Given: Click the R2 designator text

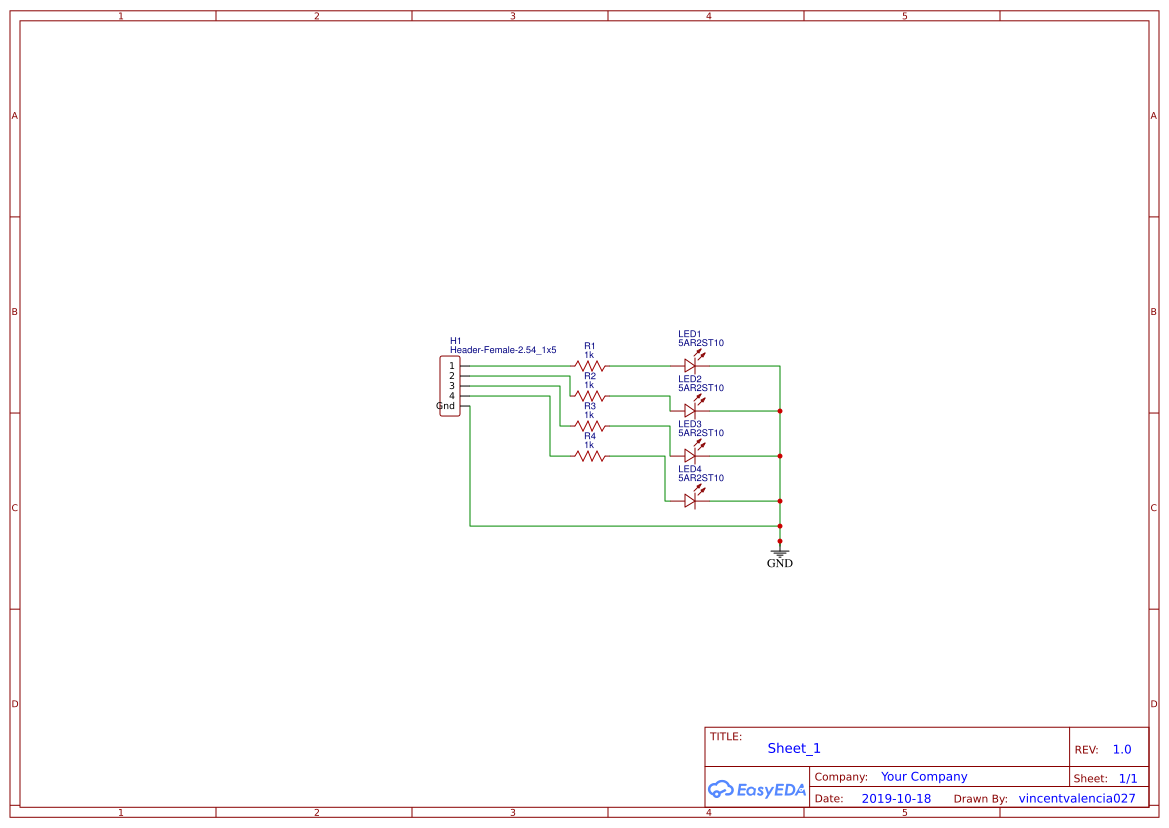Looking at the screenshot, I should (x=590, y=376).
